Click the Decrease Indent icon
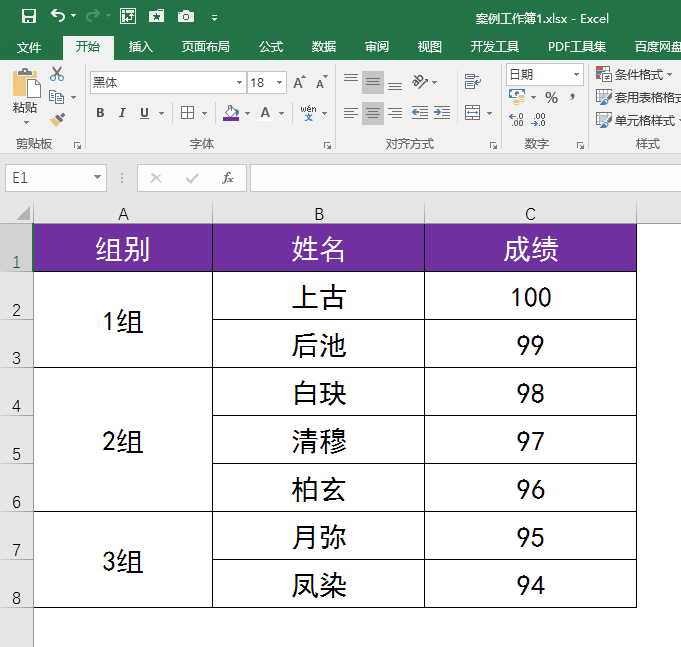Viewport: 681px width, 647px height. [x=420, y=113]
